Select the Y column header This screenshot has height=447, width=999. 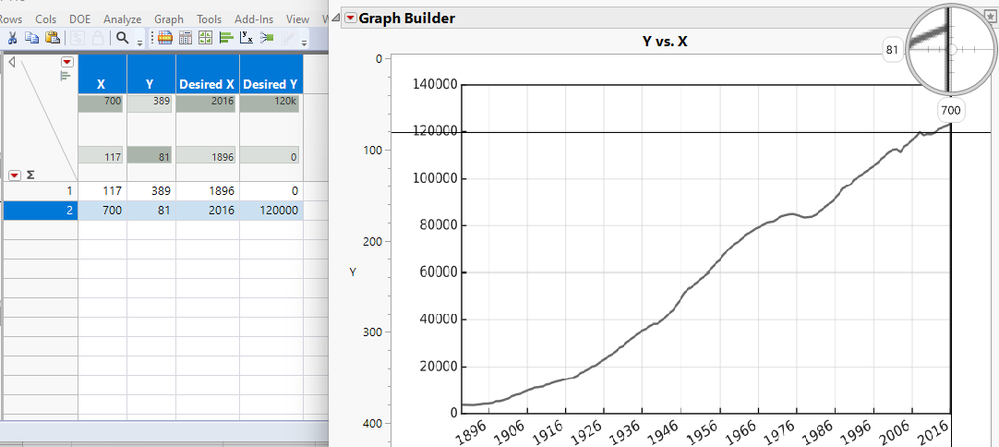click(x=151, y=73)
